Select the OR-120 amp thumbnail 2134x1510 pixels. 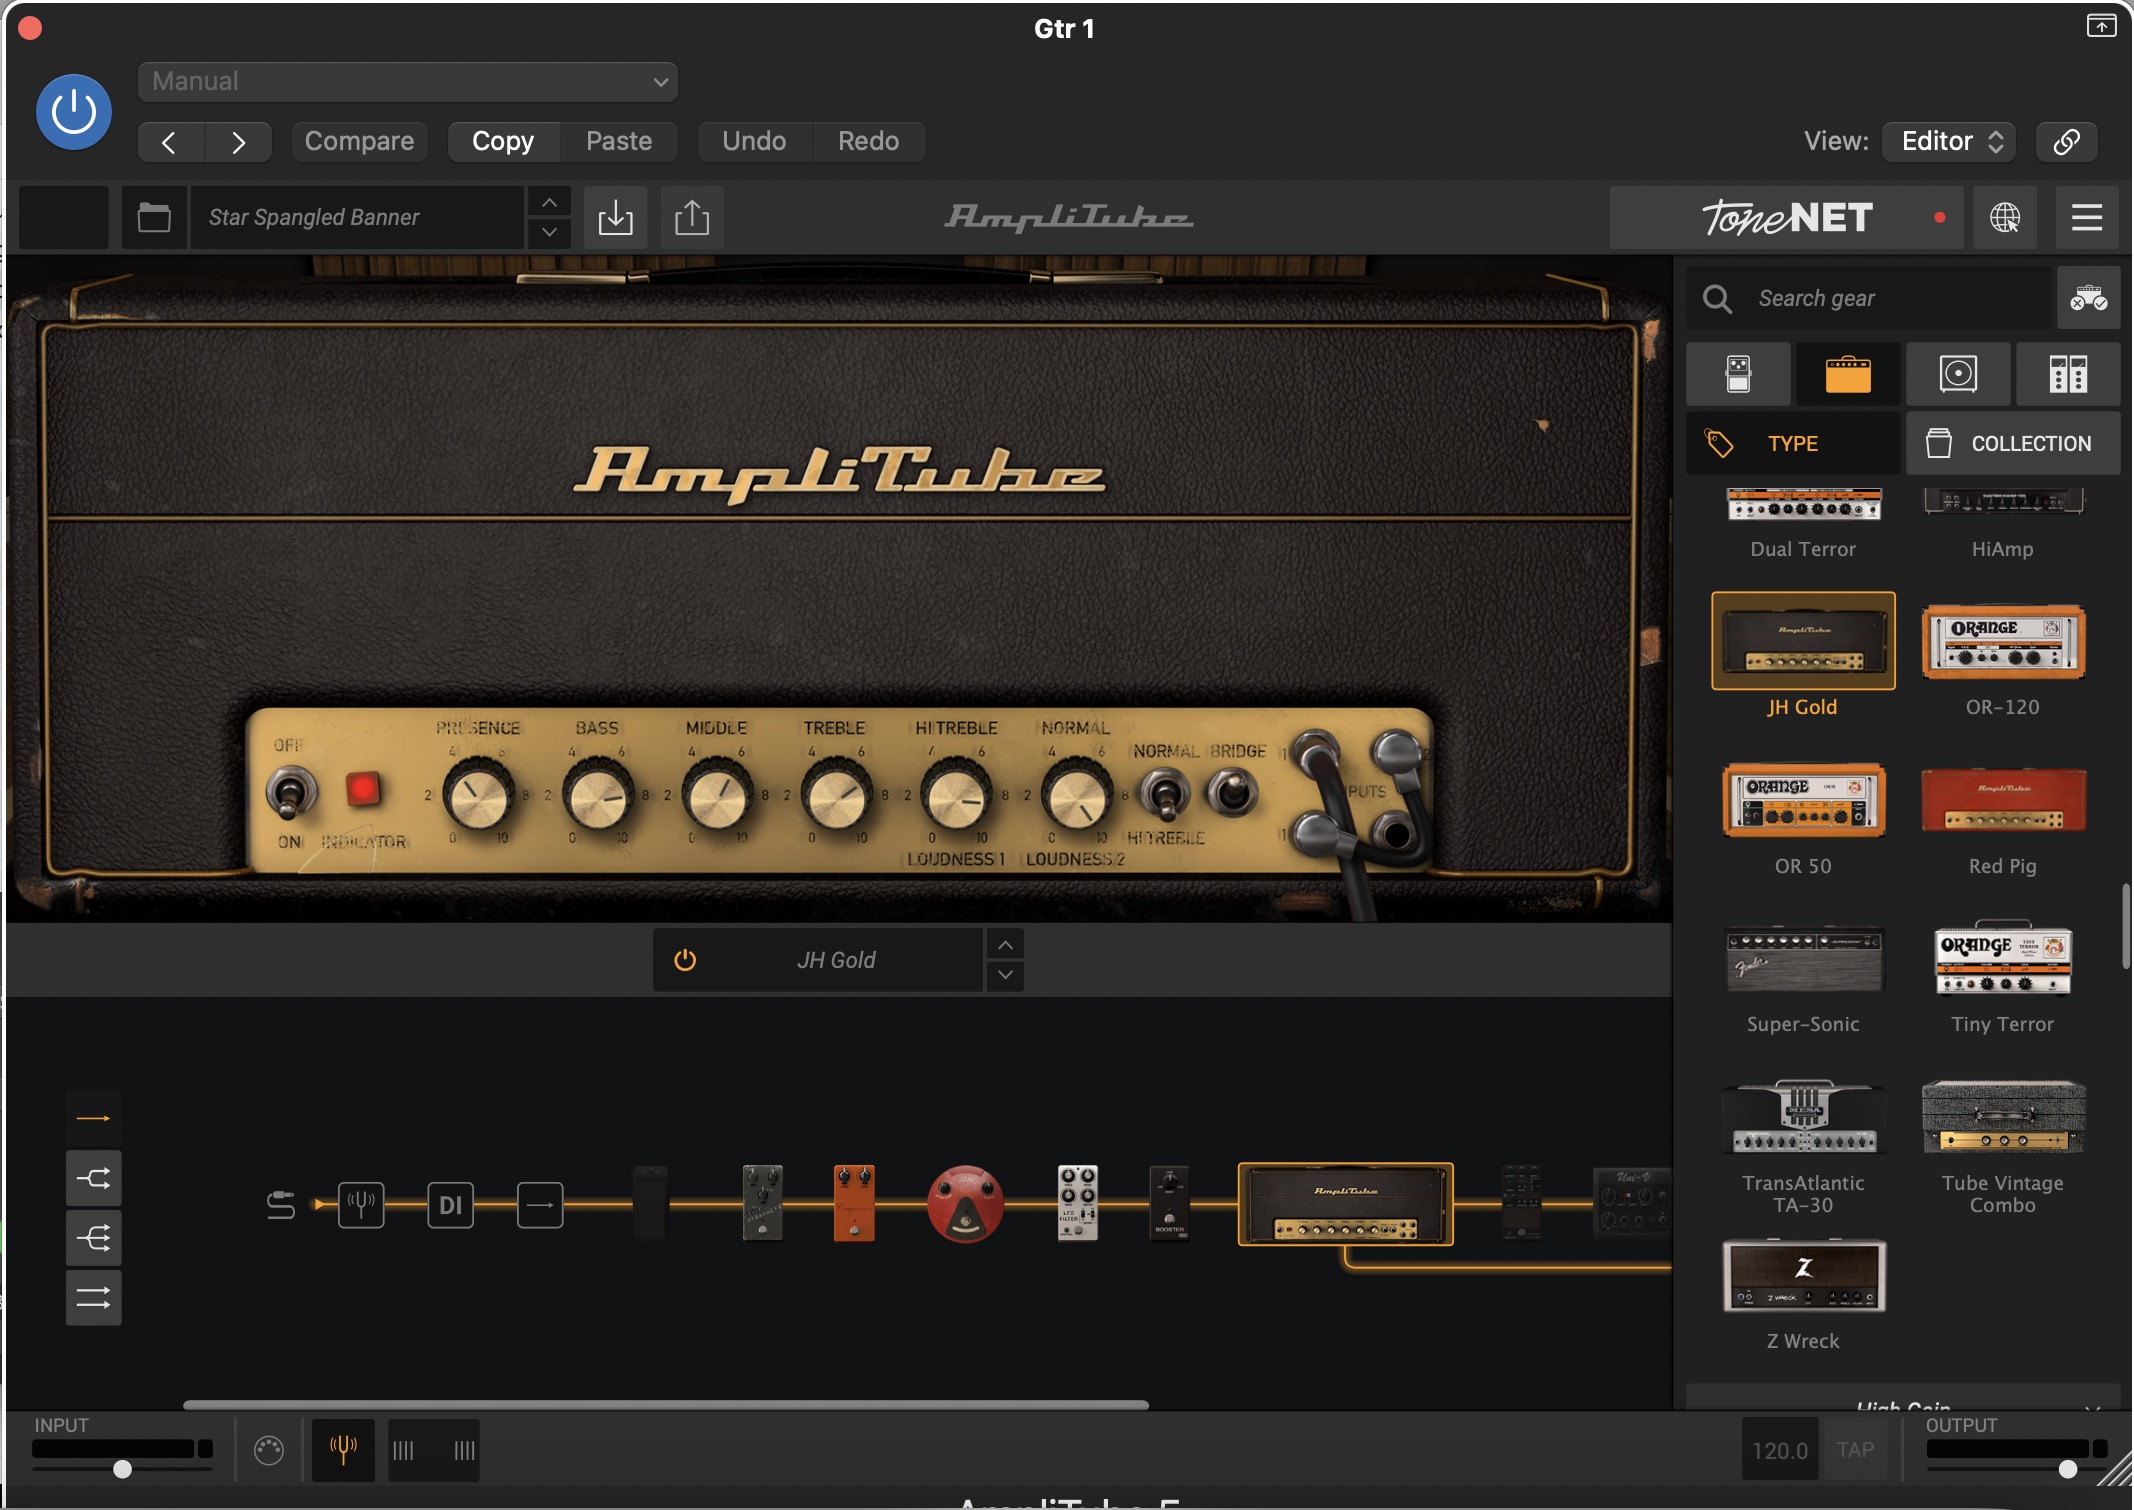pyautogui.click(x=2003, y=642)
